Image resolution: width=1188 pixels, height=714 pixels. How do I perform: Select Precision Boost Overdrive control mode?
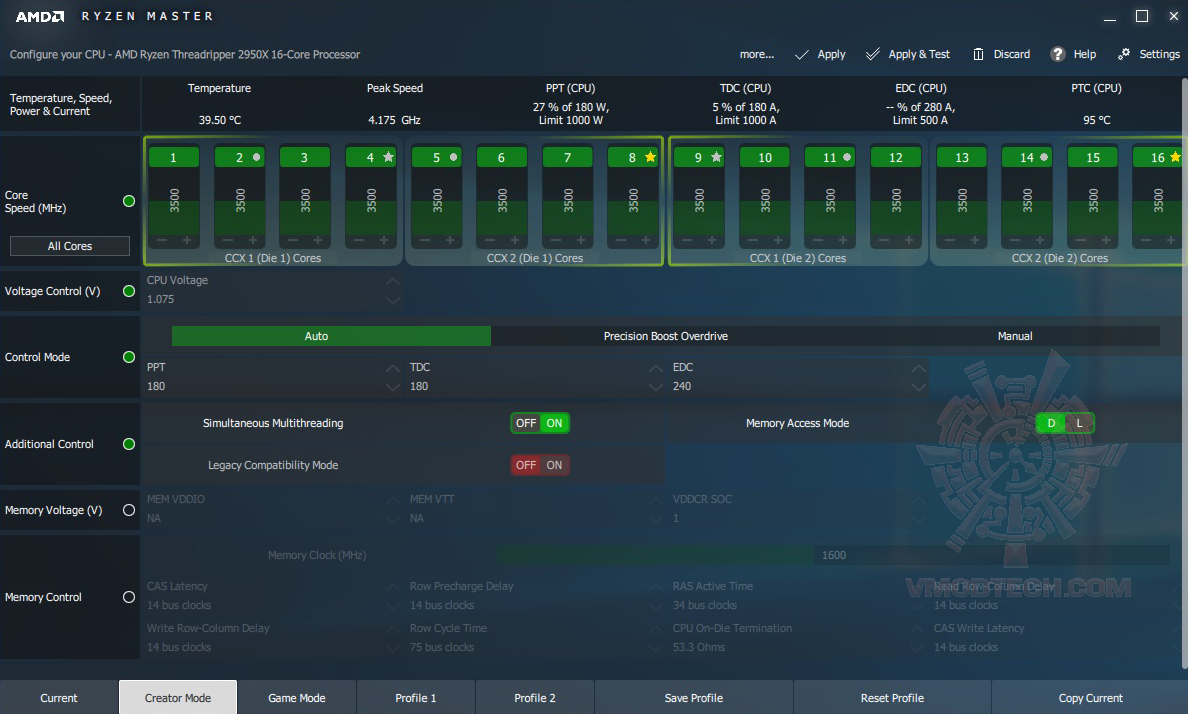pyautogui.click(x=666, y=336)
